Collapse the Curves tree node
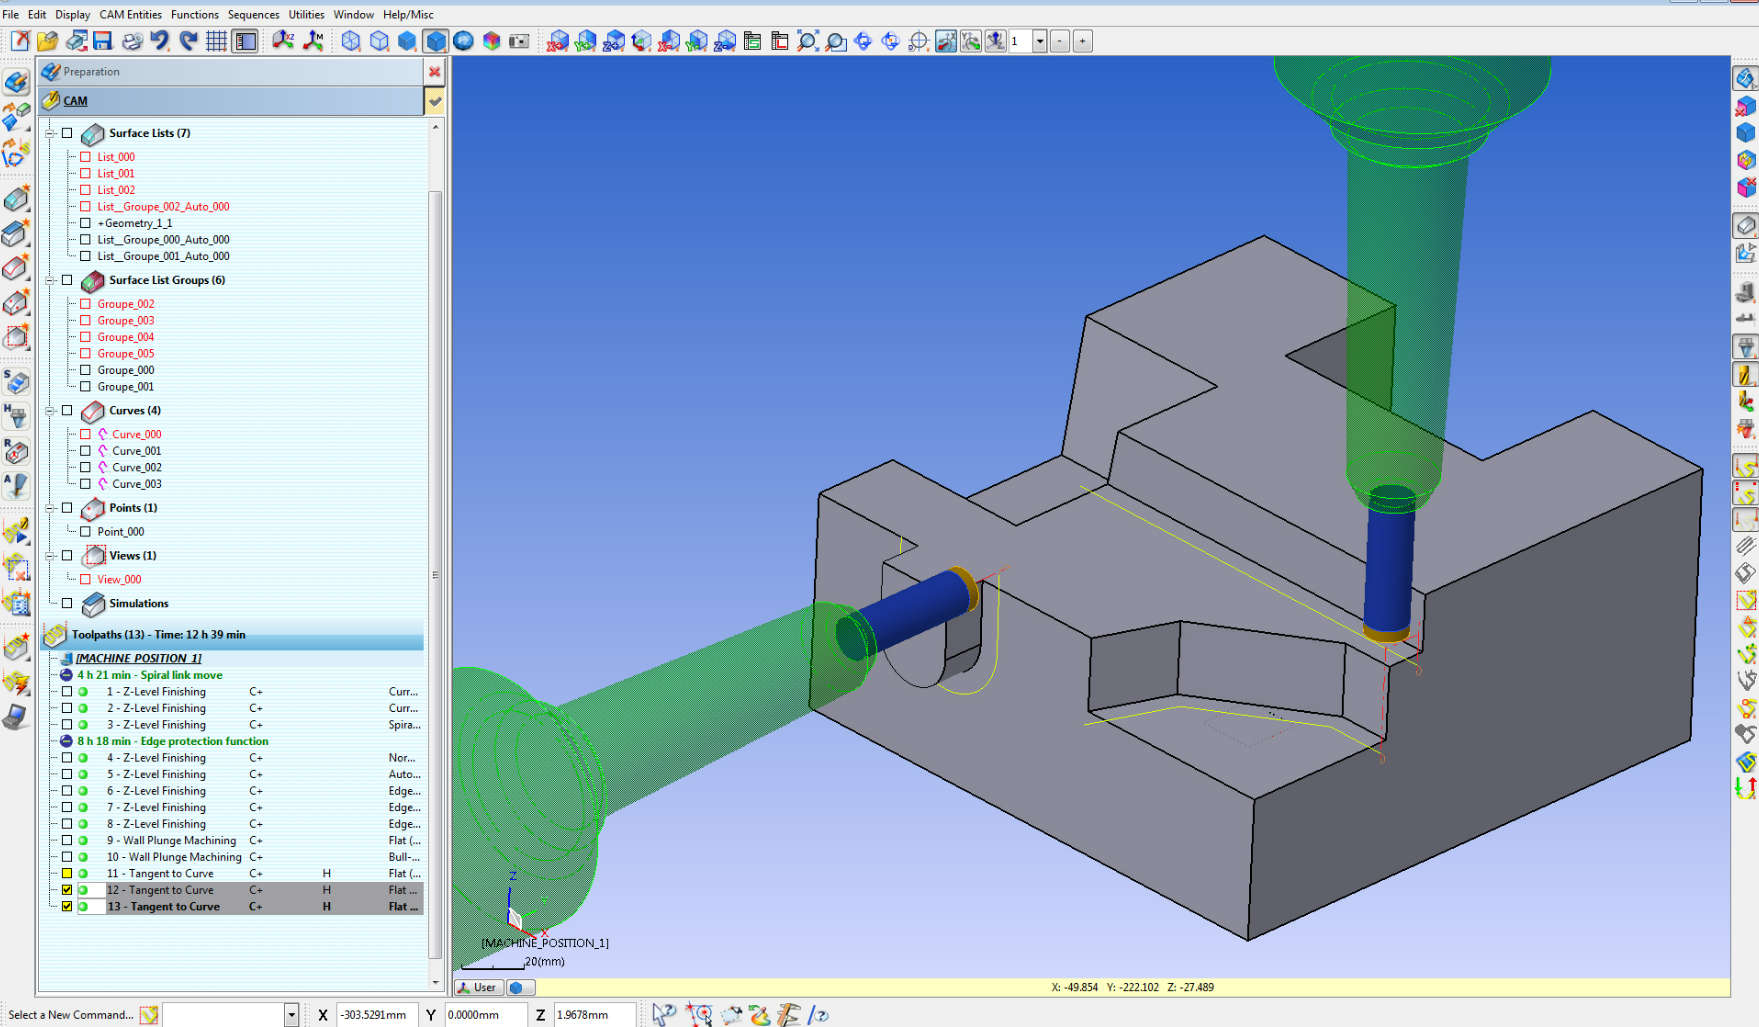This screenshot has height=1027, width=1759. 50,411
